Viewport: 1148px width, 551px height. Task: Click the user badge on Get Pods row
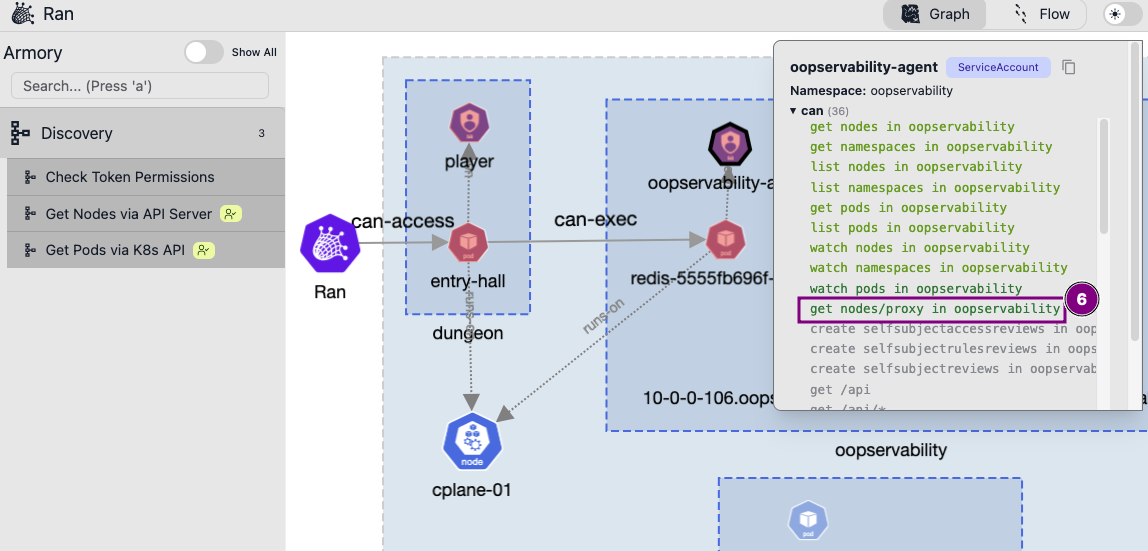pos(204,250)
